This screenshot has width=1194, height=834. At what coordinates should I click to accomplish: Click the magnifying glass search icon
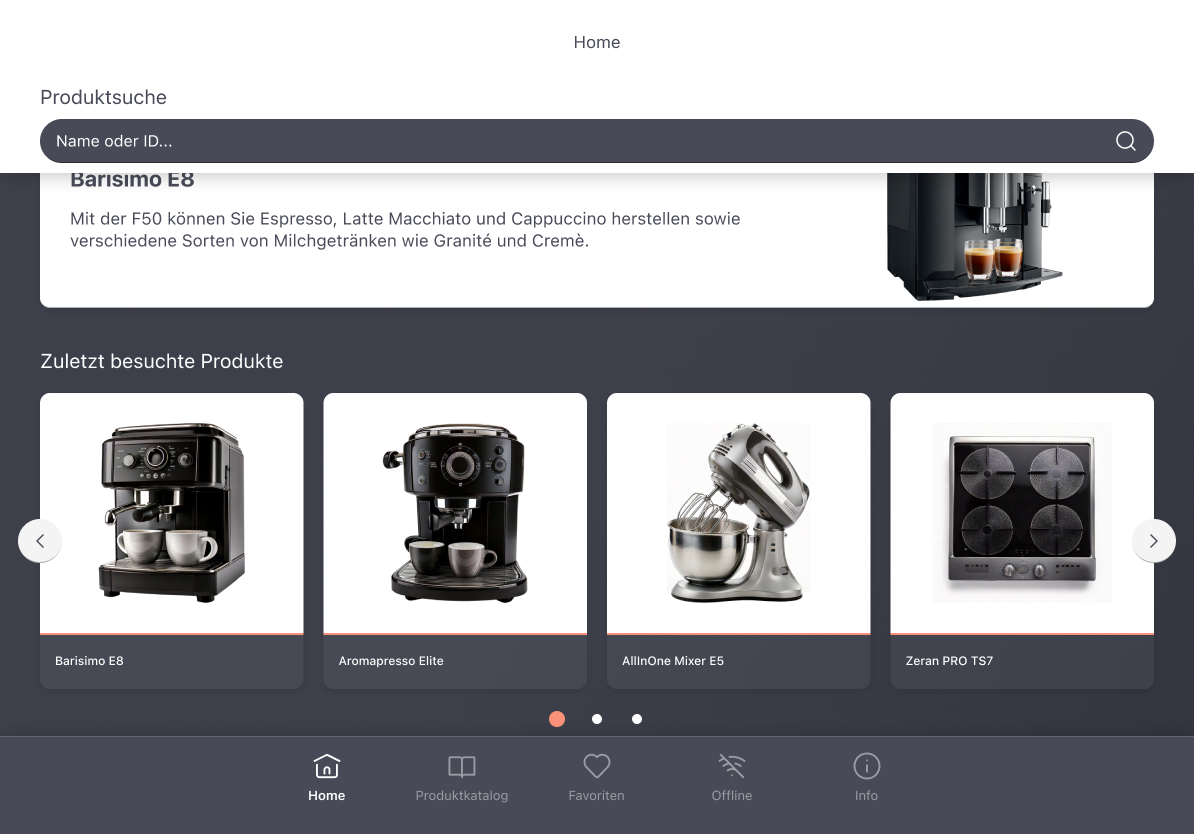pos(1125,141)
